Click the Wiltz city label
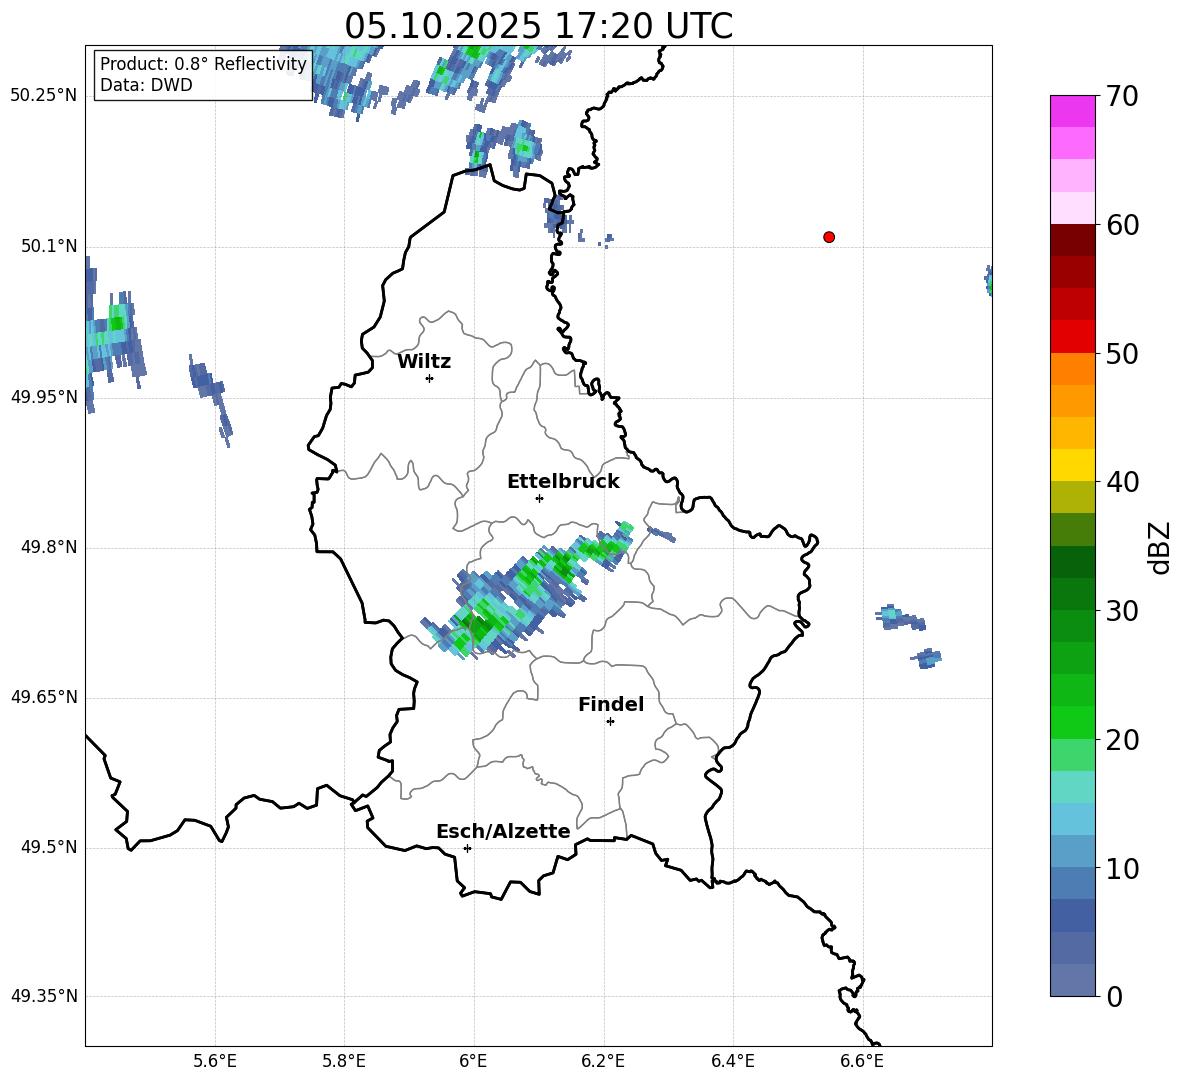The height and width of the screenshot is (1081, 1184). tap(424, 362)
